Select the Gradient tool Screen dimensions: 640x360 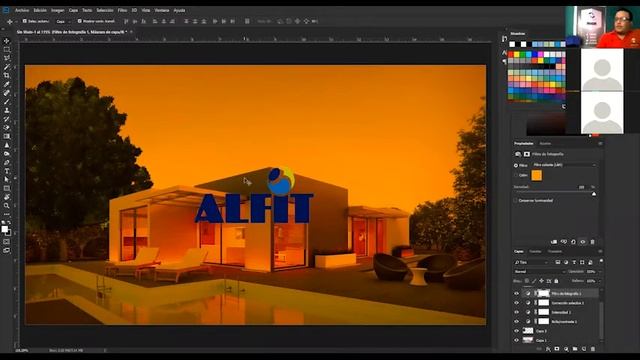tap(7, 136)
